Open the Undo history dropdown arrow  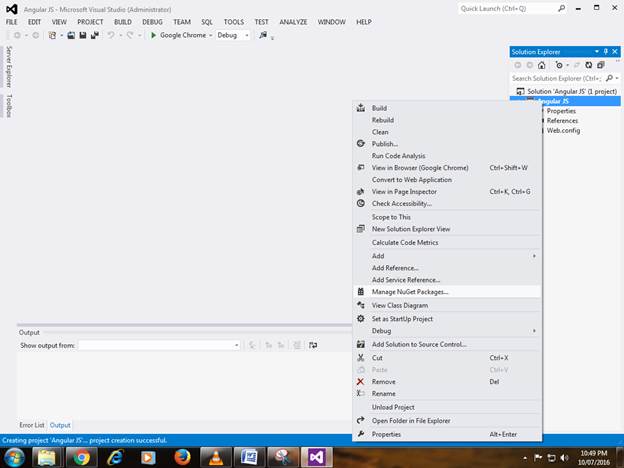tap(120, 35)
